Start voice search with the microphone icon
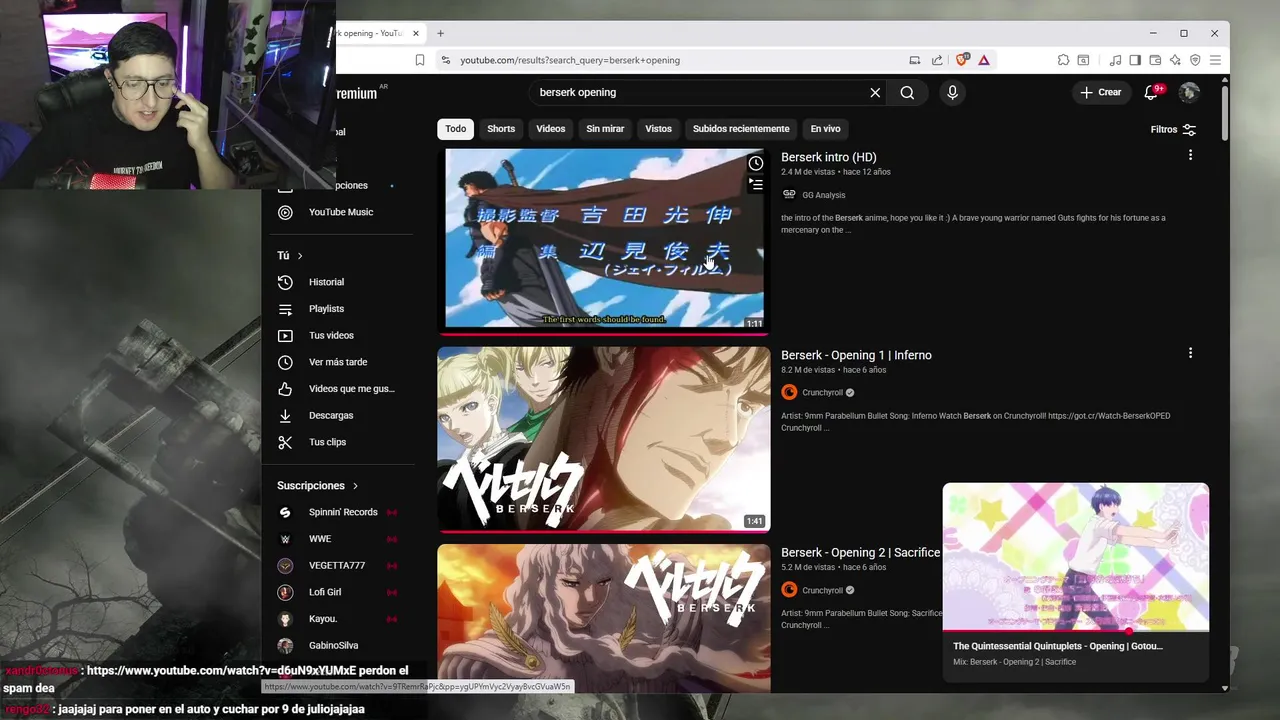This screenshot has width=1280, height=720. [952, 92]
